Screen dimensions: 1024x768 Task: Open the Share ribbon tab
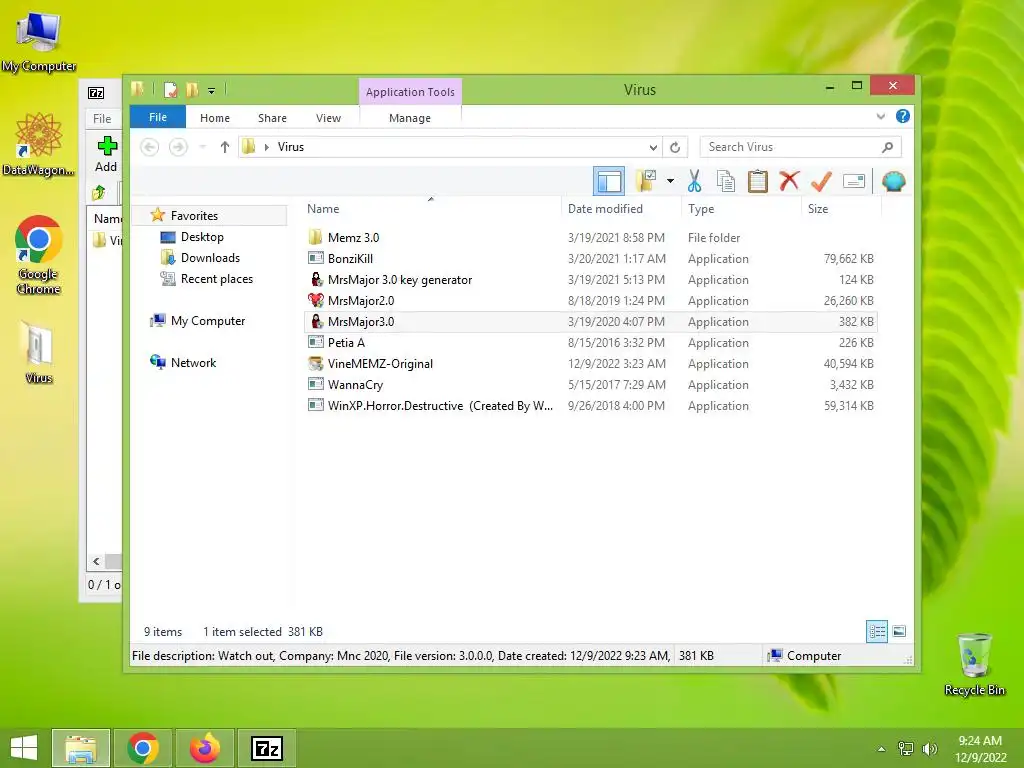(x=272, y=118)
